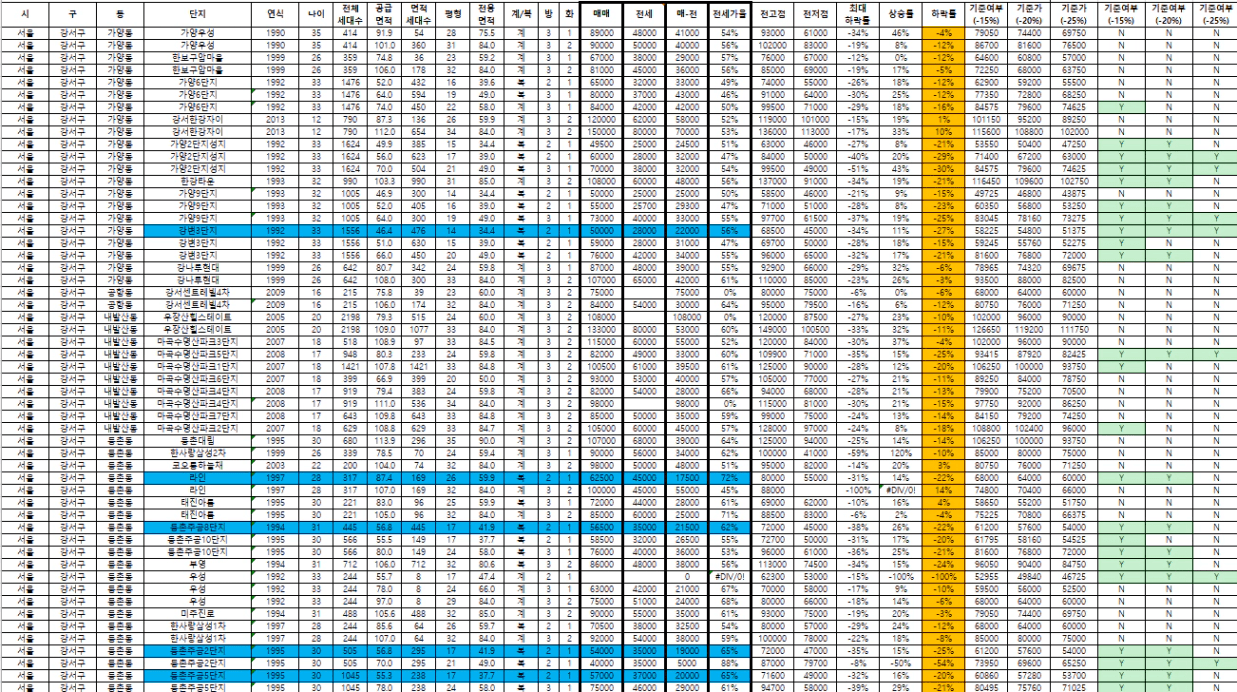This screenshot has height=692, width=1237.
Task: Click the 면적 세대수 header cell
Action: point(418,15)
